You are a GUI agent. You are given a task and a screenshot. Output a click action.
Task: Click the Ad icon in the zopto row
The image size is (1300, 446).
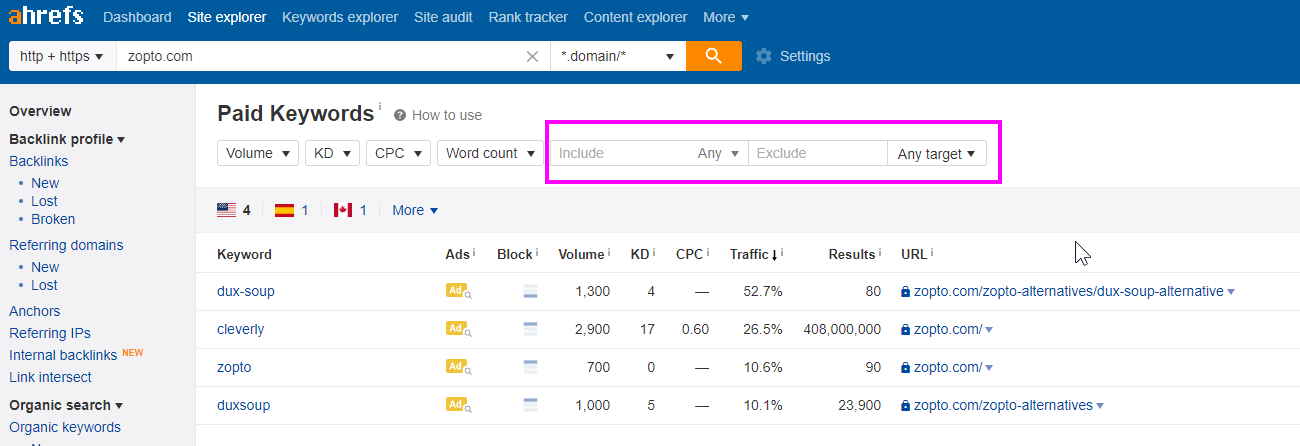[x=458, y=367]
